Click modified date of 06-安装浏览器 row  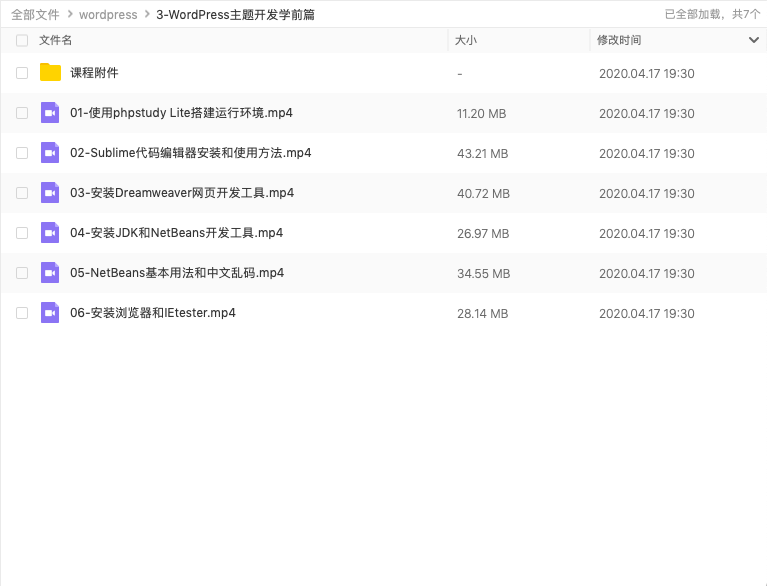(x=647, y=314)
